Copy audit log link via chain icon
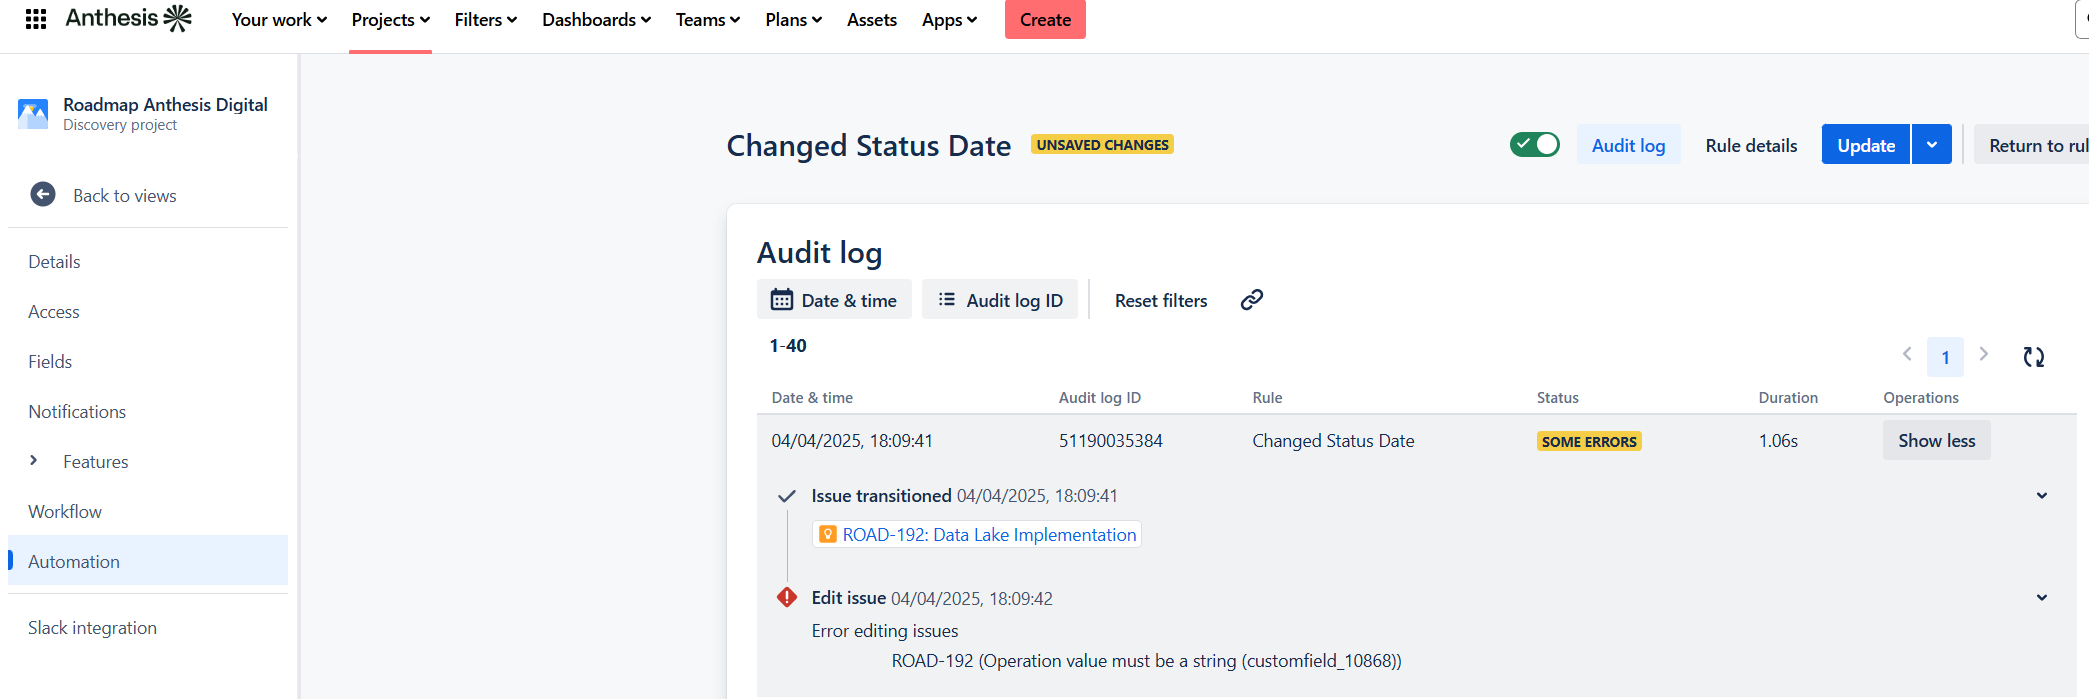2089x699 pixels. tap(1252, 300)
